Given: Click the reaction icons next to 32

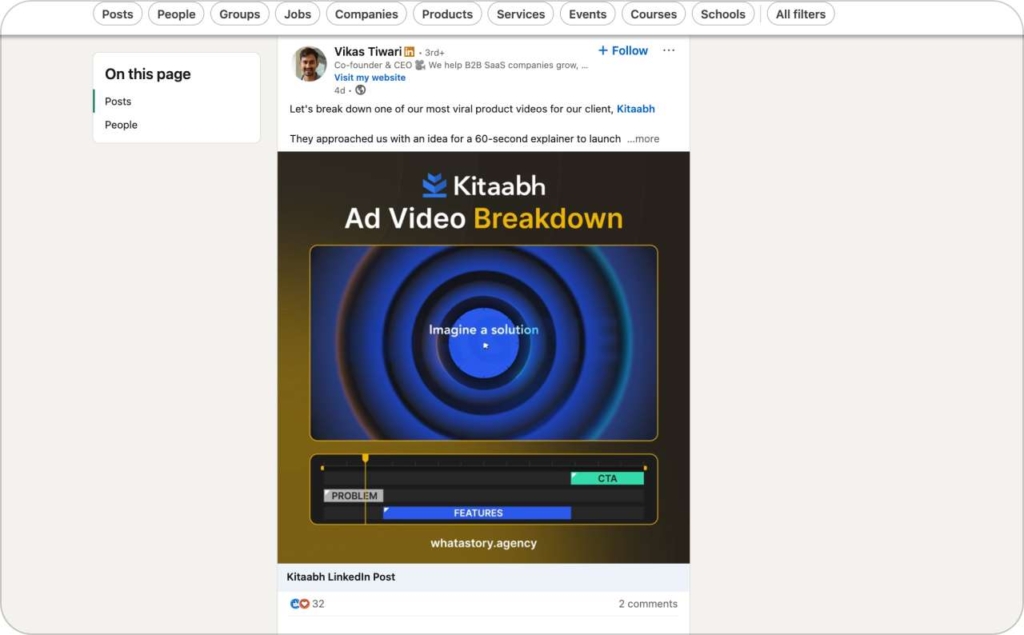Looking at the screenshot, I should (x=299, y=604).
